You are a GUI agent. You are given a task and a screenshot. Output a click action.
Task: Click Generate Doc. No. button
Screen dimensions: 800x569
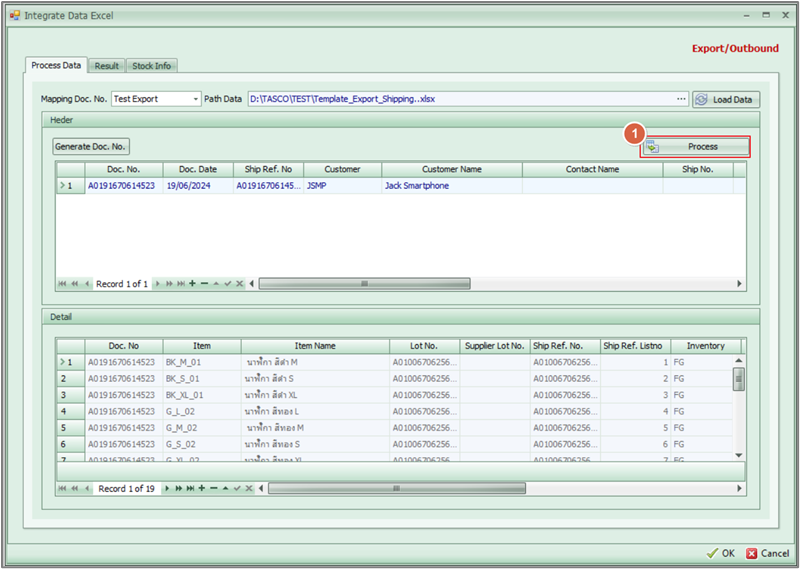91,146
